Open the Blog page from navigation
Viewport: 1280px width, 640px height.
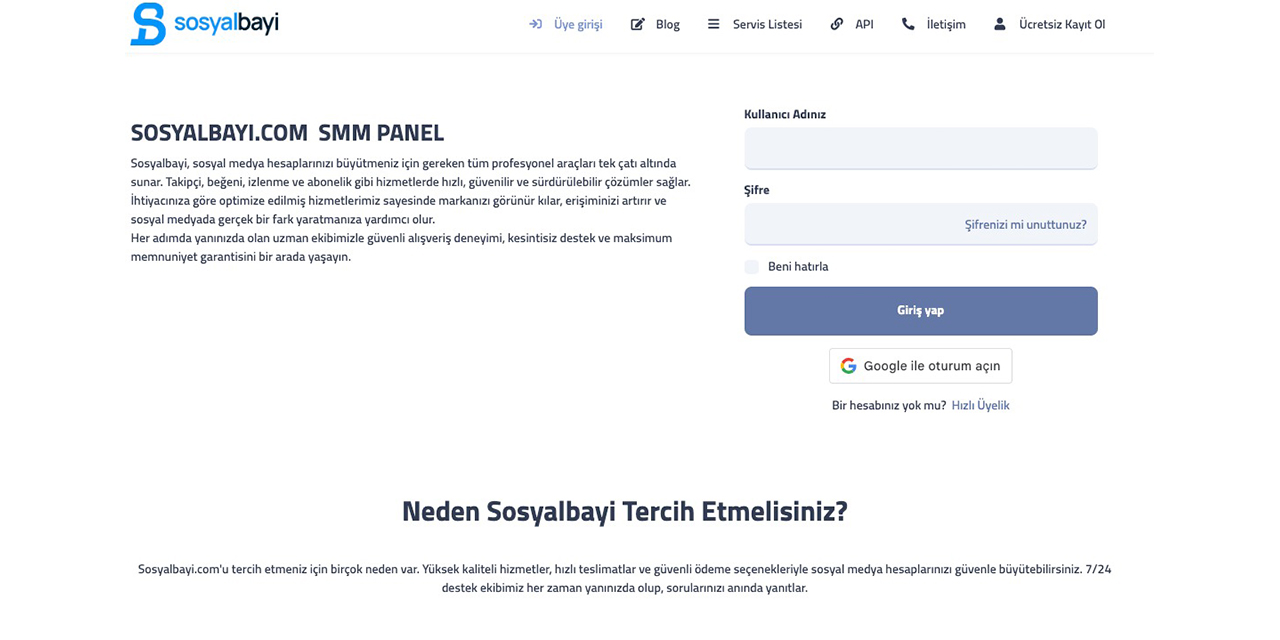click(x=667, y=24)
